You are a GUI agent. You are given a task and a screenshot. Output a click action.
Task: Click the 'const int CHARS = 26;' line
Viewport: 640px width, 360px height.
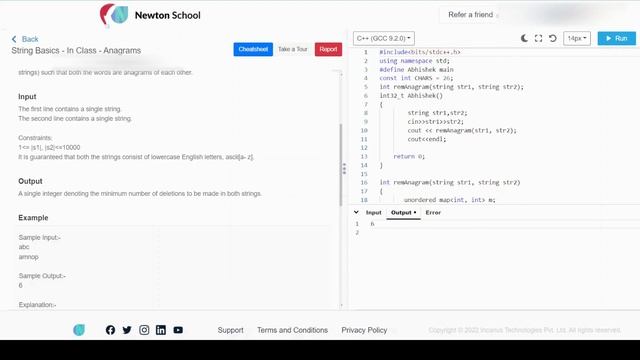416,78
